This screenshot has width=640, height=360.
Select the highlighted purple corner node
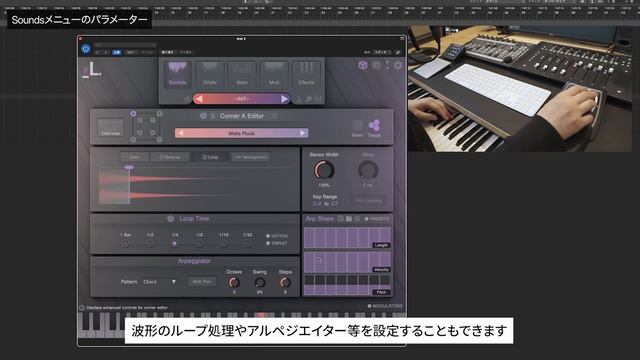pyautogui.click(x=133, y=113)
